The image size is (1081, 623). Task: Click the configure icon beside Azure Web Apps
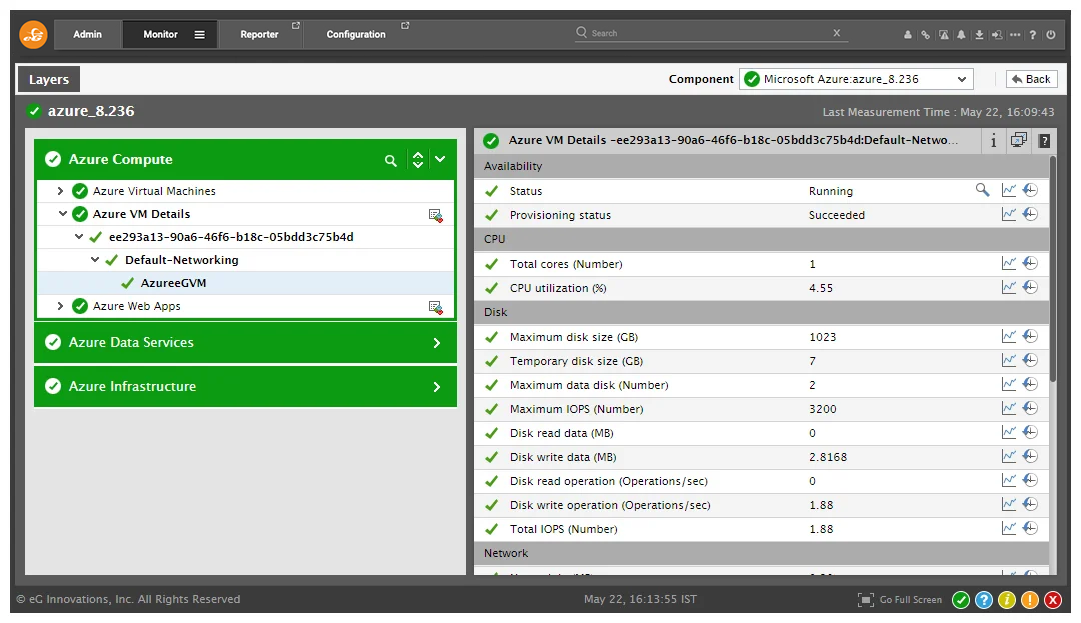(436, 307)
